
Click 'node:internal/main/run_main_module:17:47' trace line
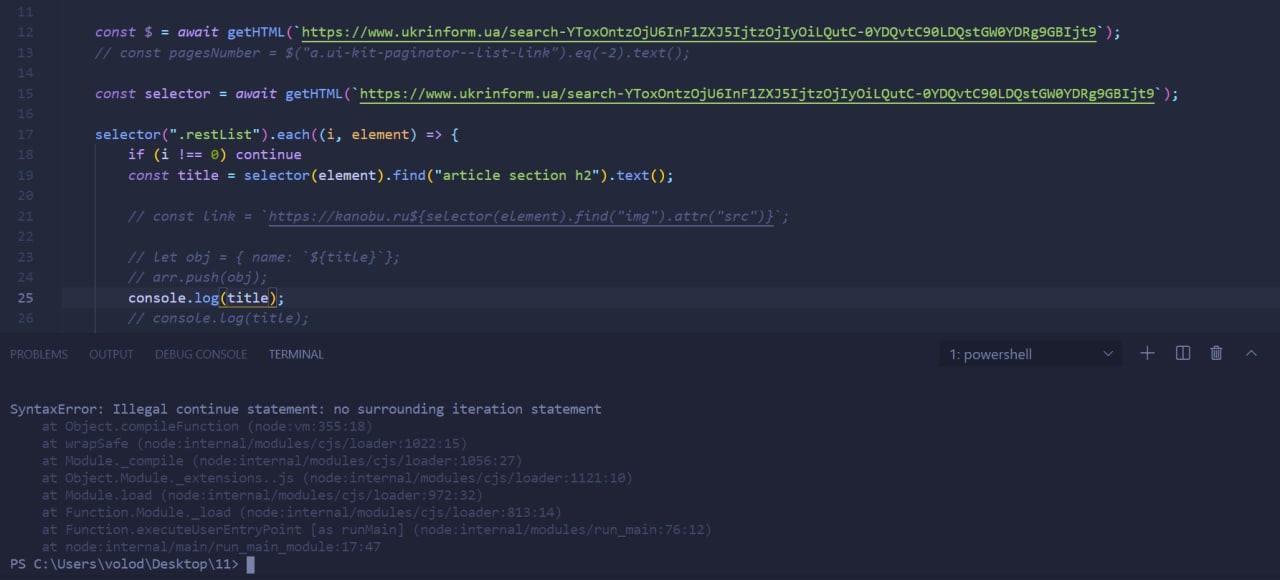tap(211, 547)
